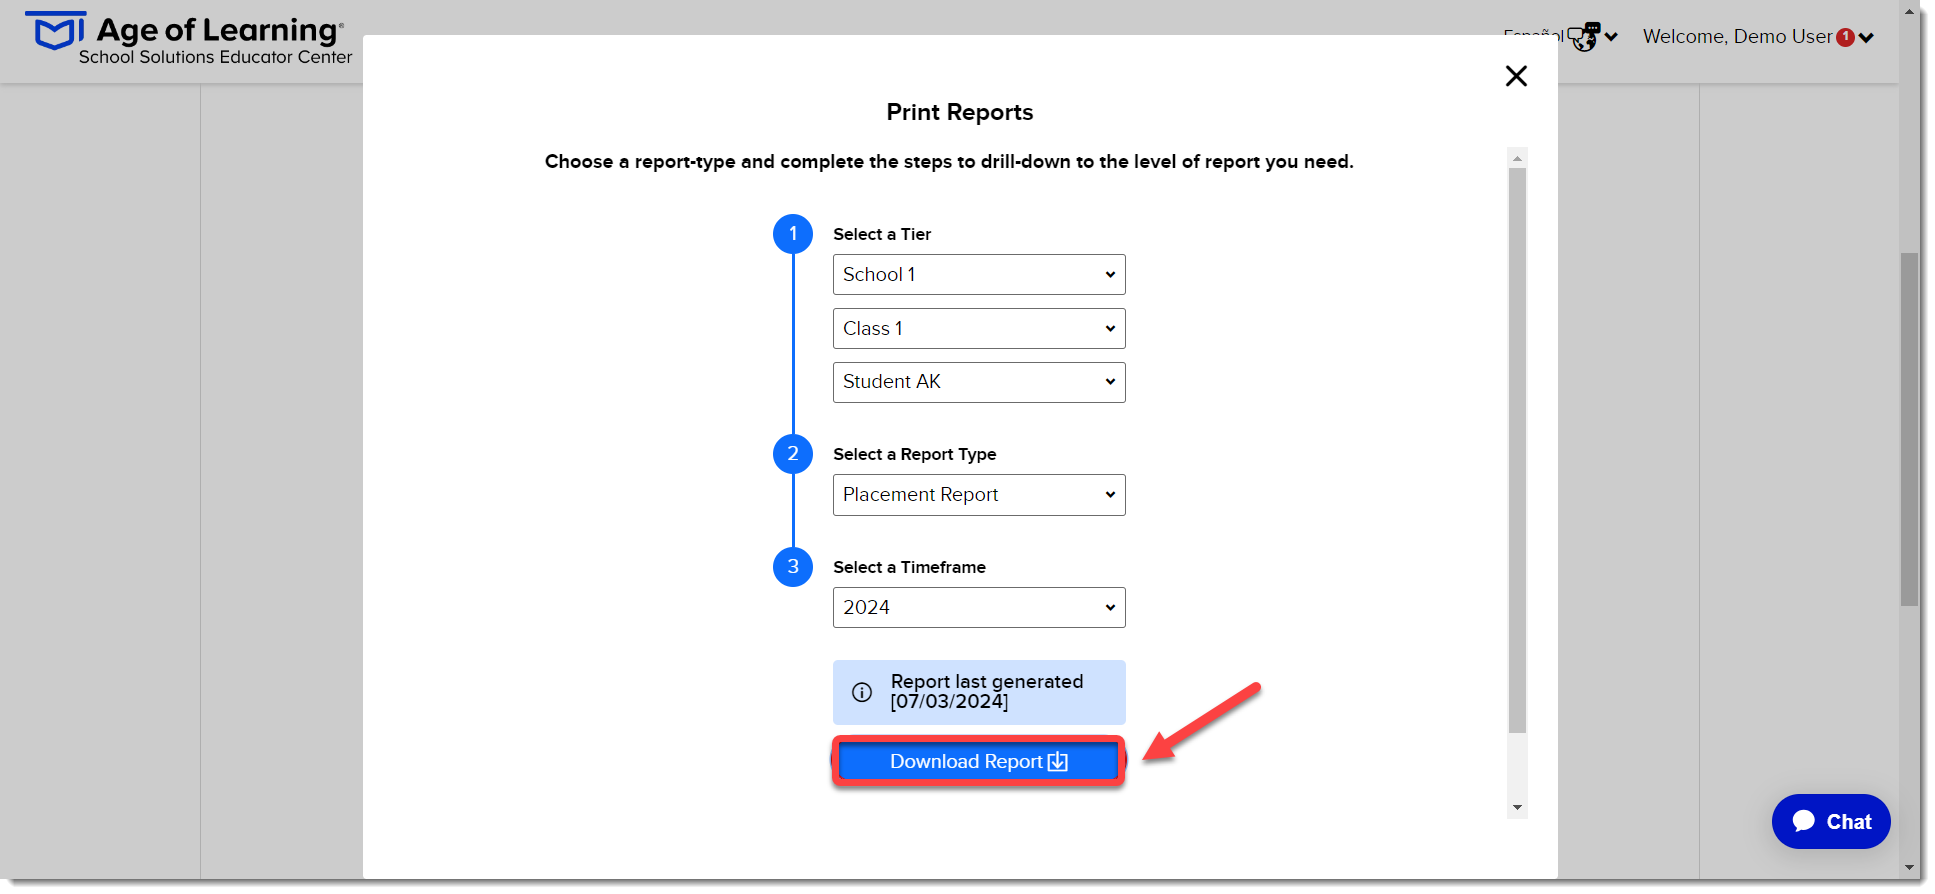Click the dialog scrollbar down arrow
This screenshot has height=894, width=1935.
1518,808
